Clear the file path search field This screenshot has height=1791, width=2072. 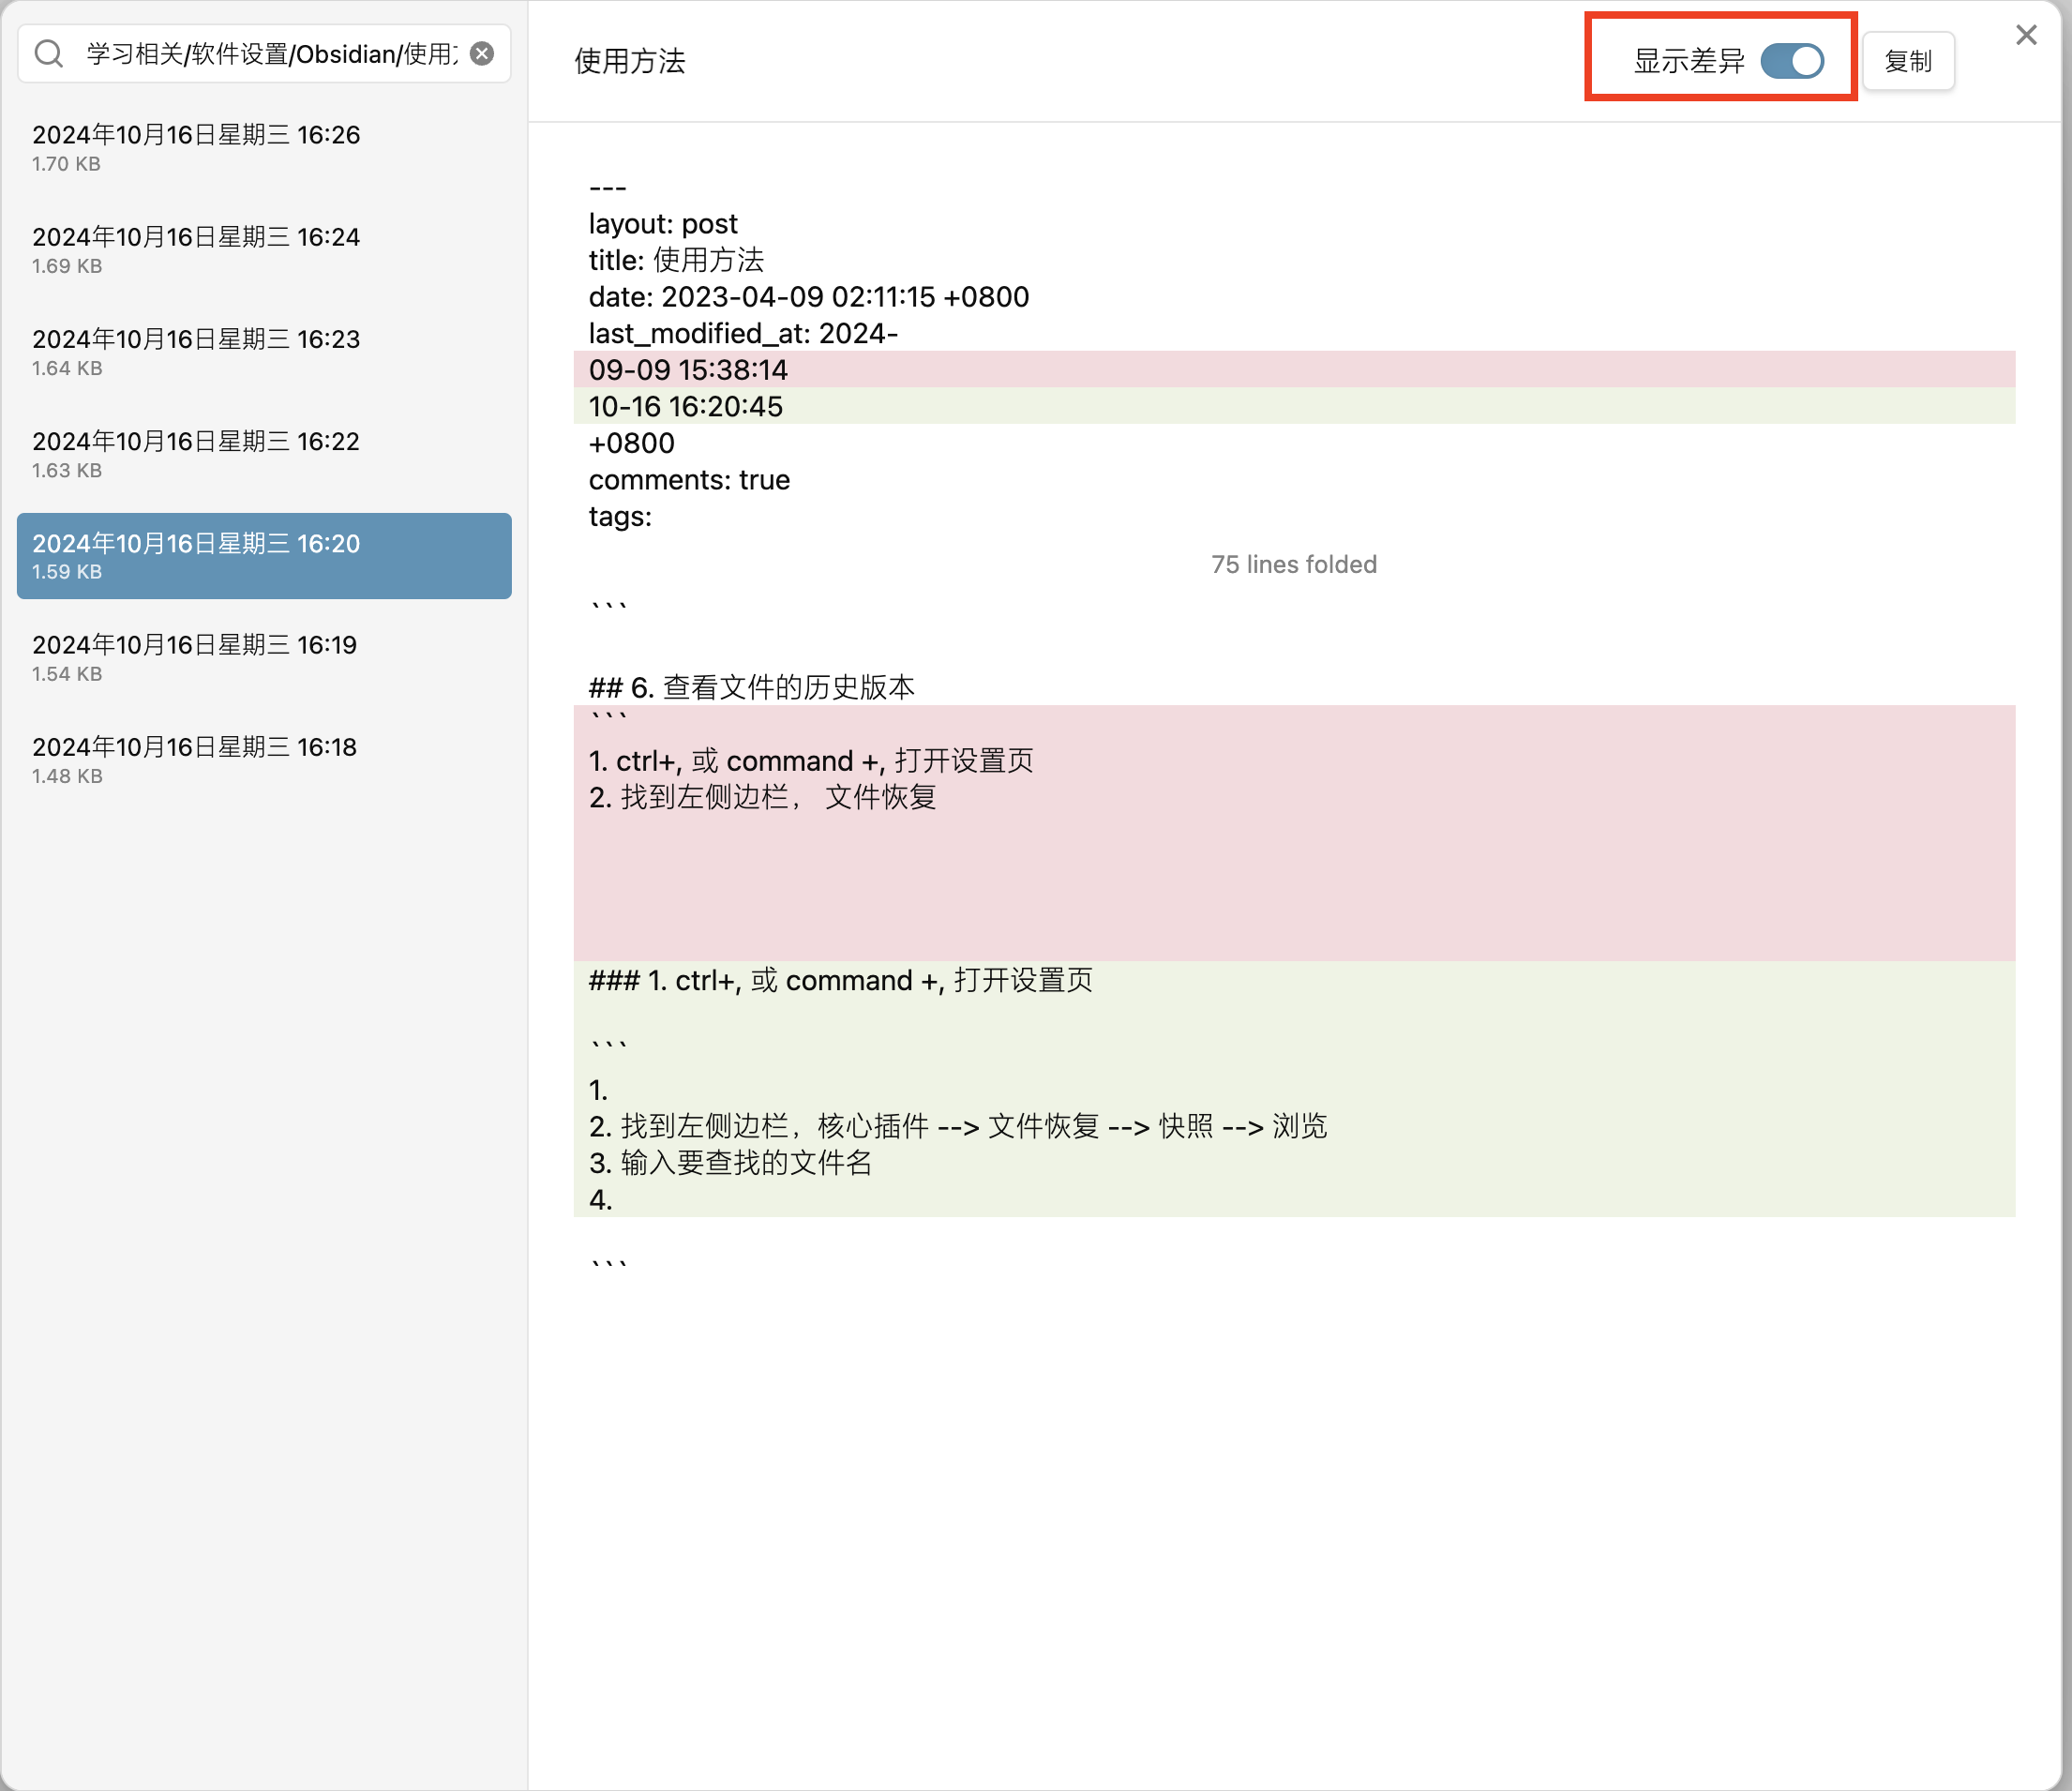[x=482, y=54]
